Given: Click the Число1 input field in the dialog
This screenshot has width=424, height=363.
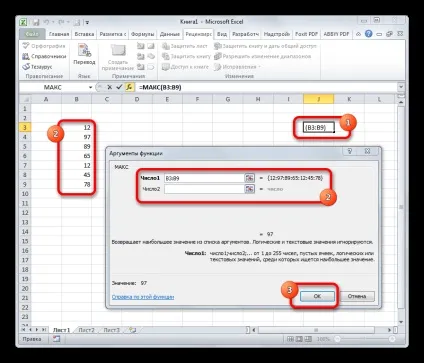Looking at the screenshot, I should pos(204,178).
